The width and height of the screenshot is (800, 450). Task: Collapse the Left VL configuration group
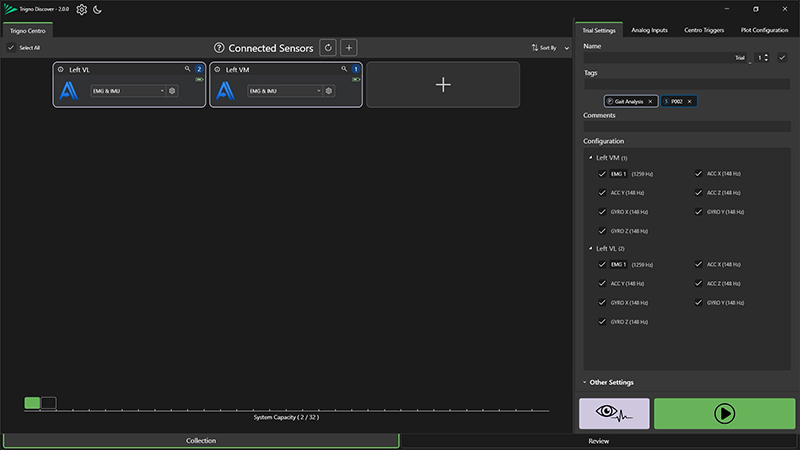tap(591, 248)
